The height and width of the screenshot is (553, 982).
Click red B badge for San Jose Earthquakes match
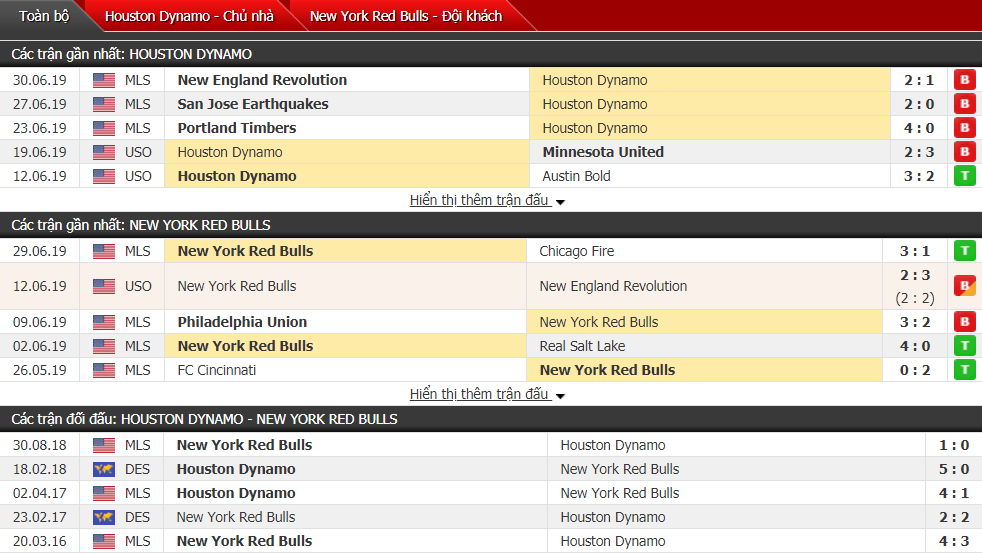click(964, 104)
